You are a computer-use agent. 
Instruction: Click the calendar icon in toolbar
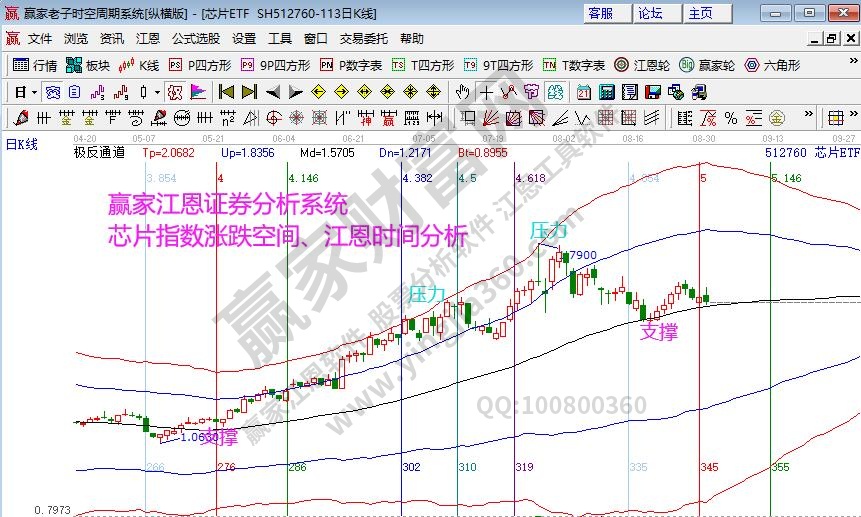pos(584,92)
